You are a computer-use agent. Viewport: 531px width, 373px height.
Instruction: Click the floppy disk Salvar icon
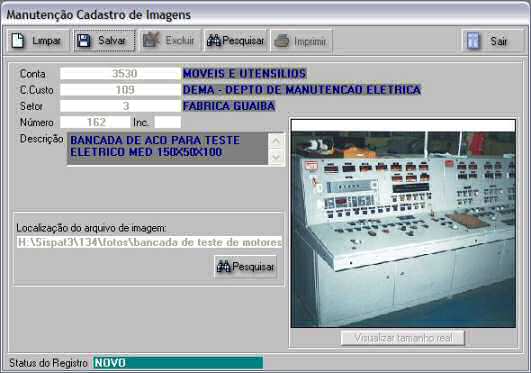83,41
